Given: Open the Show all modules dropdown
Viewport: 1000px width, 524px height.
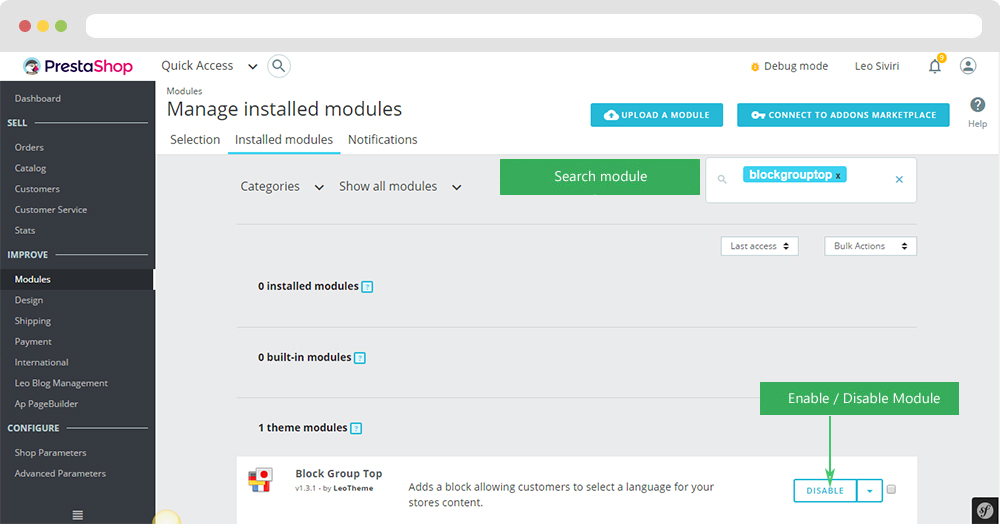Looking at the screenshot, I should pos(400,187).
